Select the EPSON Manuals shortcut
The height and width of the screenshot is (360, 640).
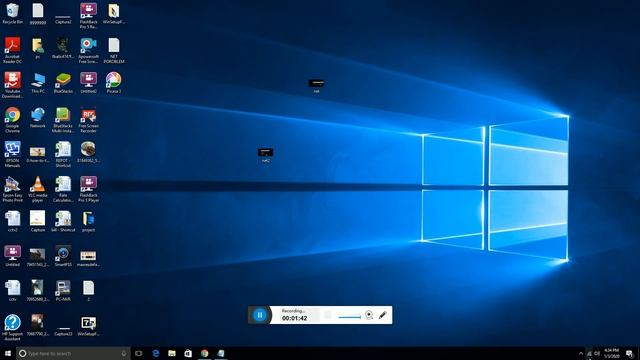[x=12, y=154]
